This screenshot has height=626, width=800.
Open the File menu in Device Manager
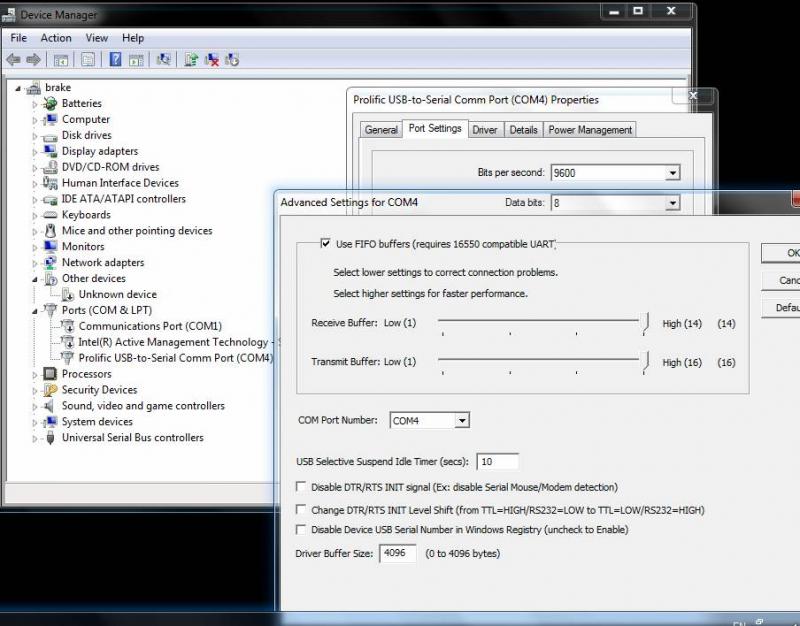19,38
